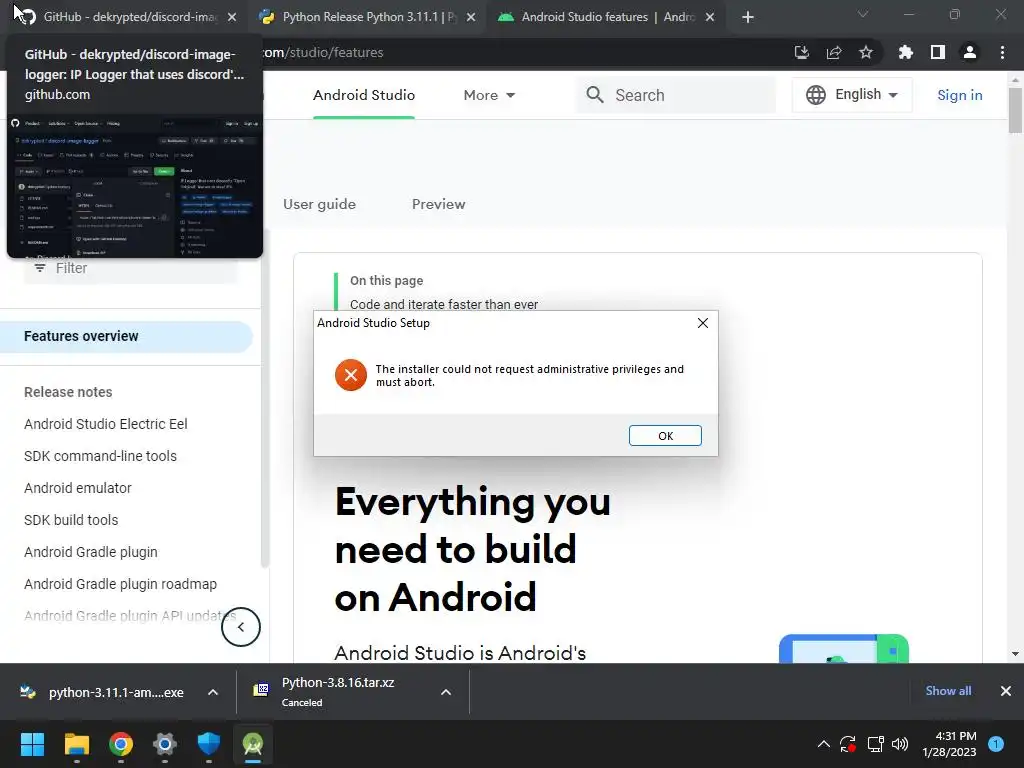Open SDK build tools sidebar link
Image resolution: width=1024 pixels, height=768 pixels.
coord(71,520)
